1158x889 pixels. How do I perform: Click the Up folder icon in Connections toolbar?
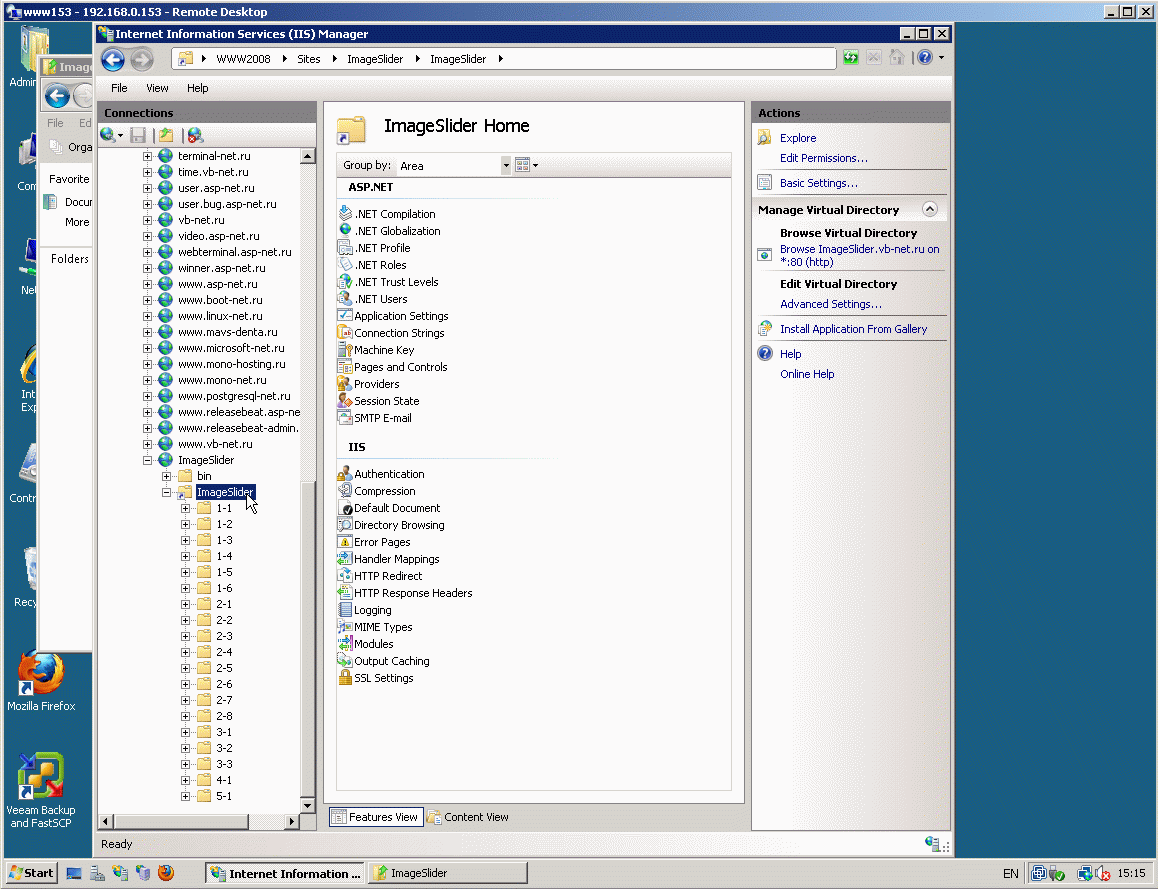coord(166,135)
